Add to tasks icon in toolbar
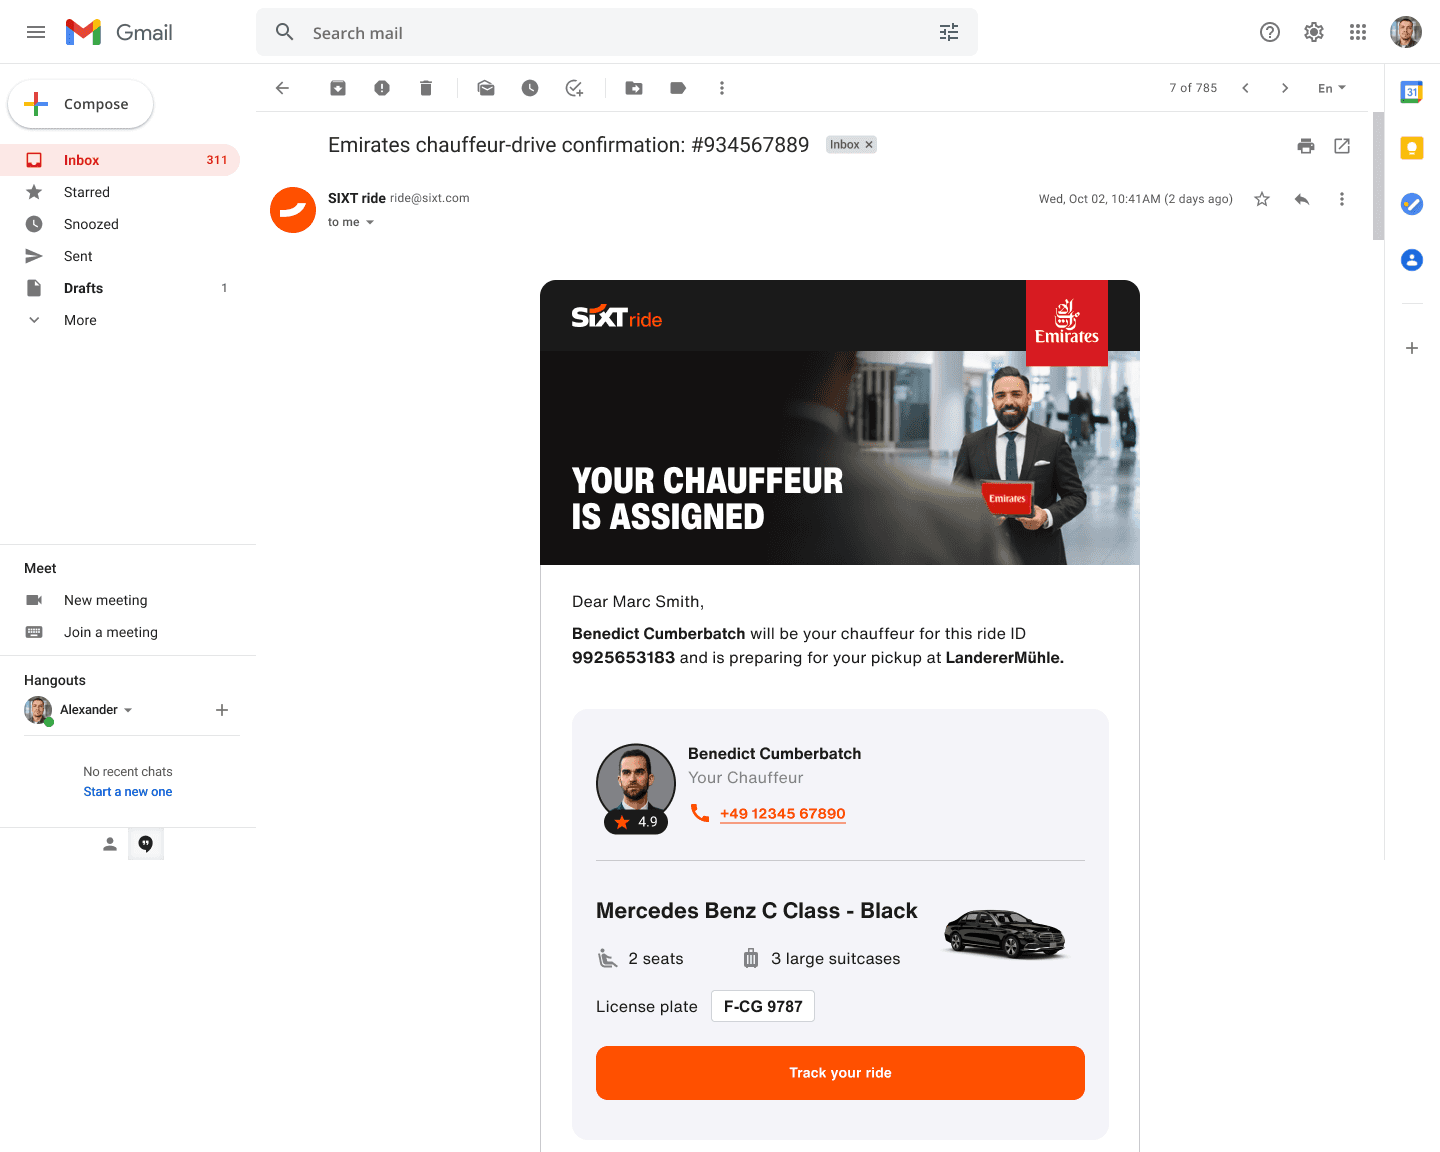 coord(574,88)
